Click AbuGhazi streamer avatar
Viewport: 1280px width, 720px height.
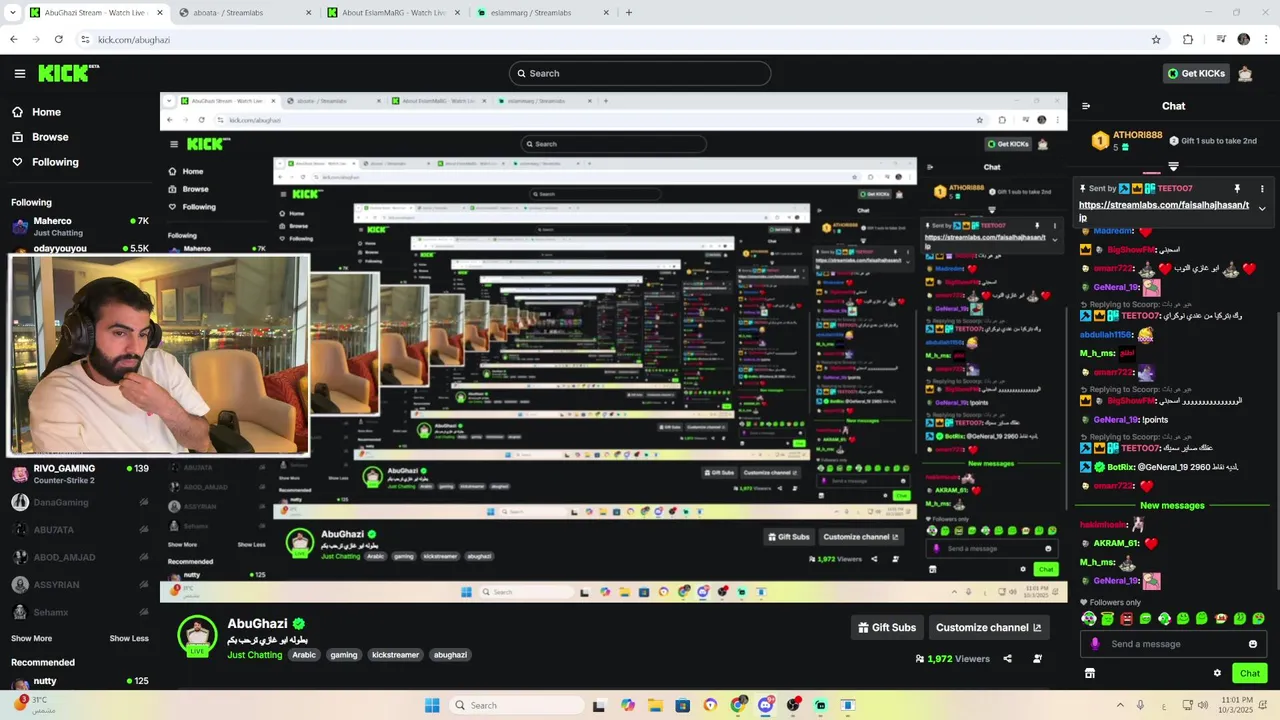pos(197,636)
